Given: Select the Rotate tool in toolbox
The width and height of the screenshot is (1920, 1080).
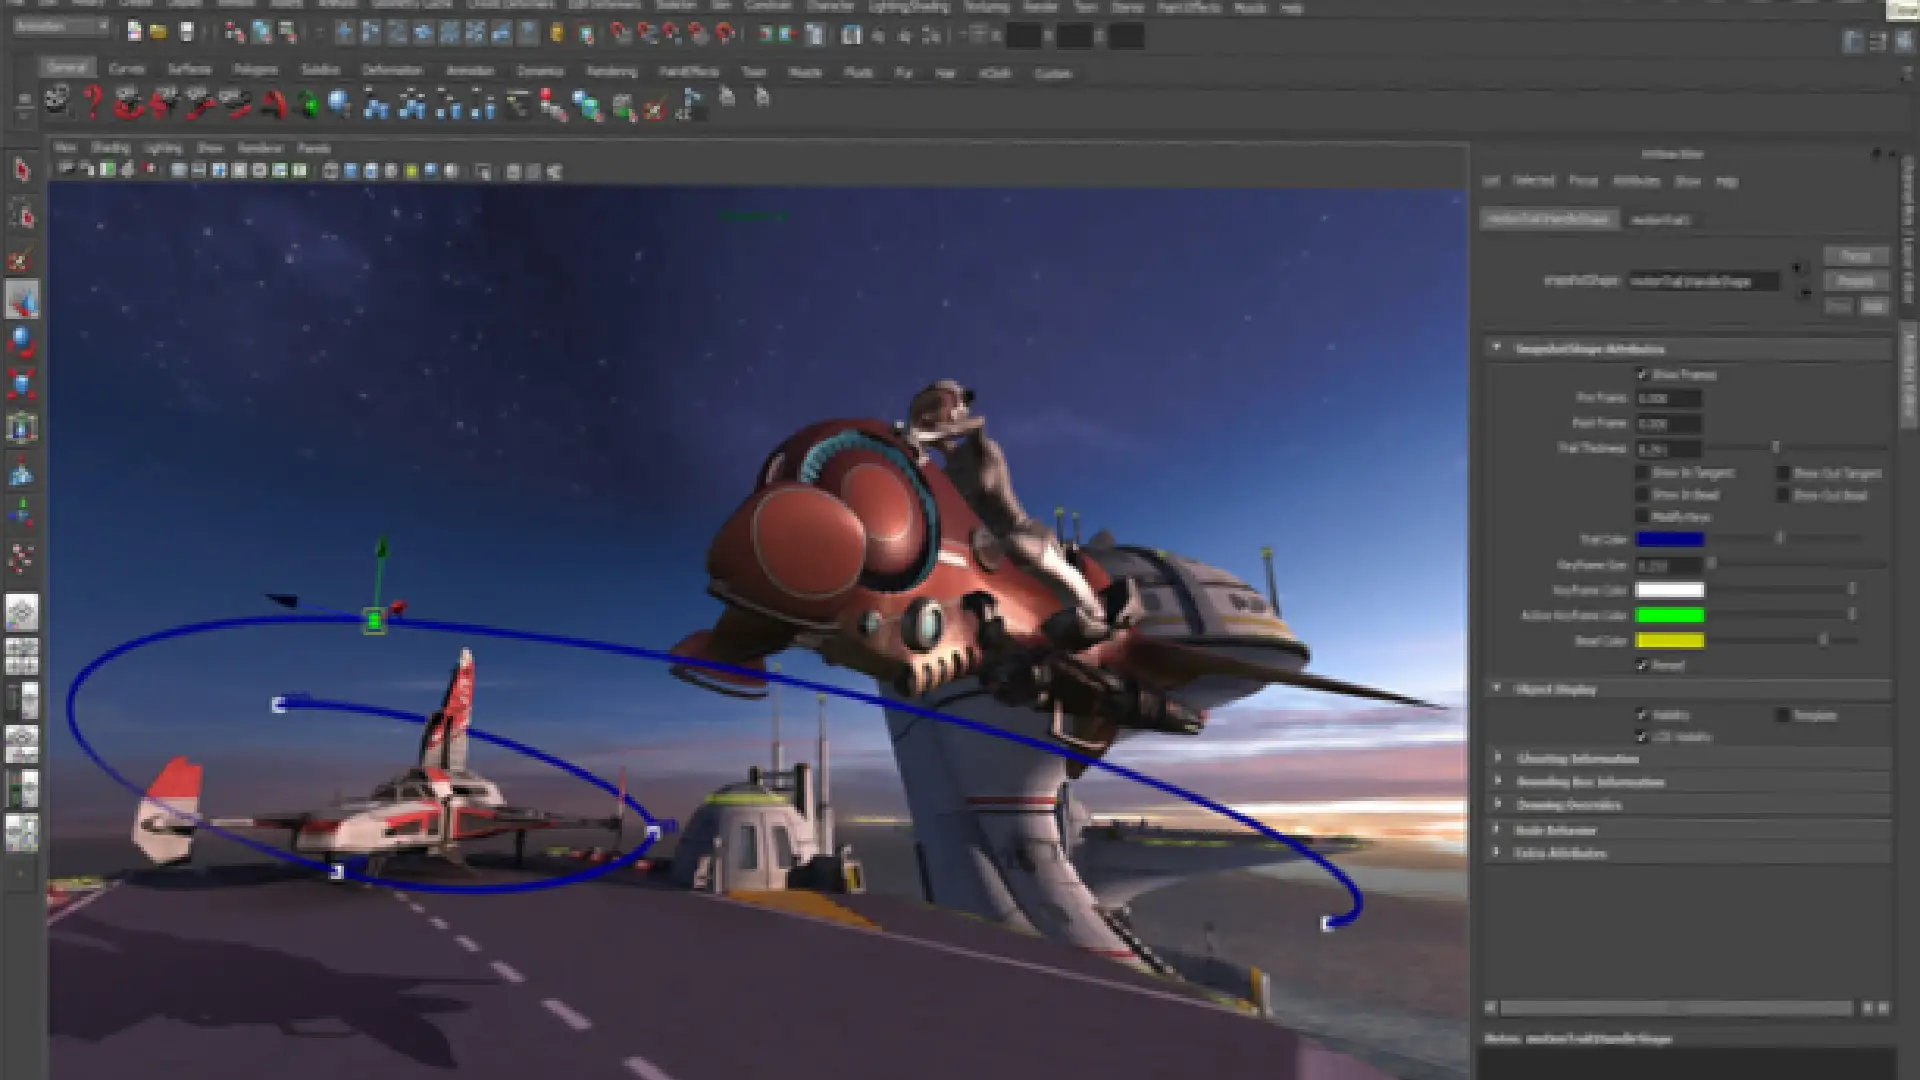Looking at the screenshot, I should click(22, 342).
